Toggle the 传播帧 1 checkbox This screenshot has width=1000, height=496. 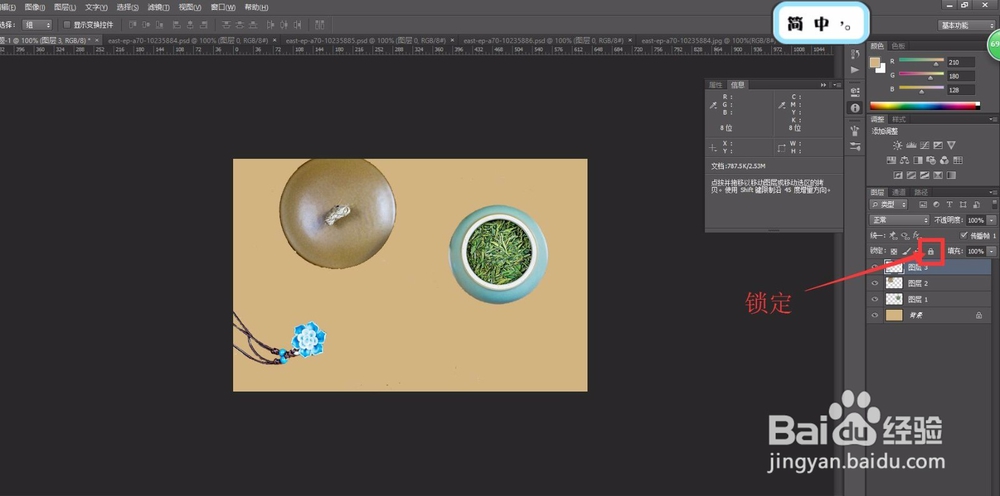964,236
